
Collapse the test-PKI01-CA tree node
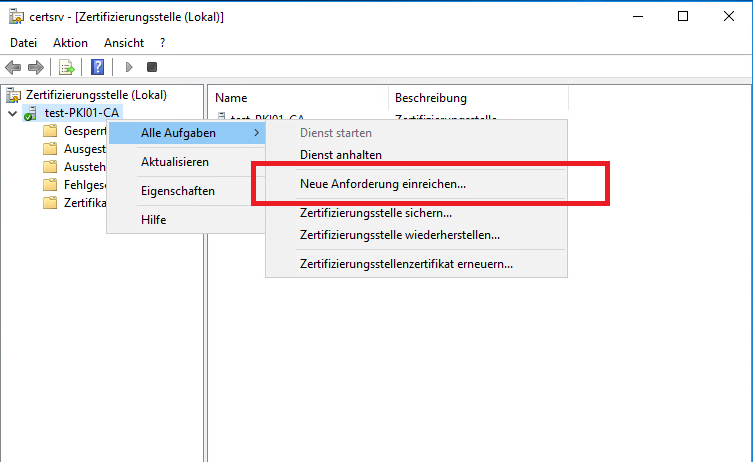coord(12,113)
